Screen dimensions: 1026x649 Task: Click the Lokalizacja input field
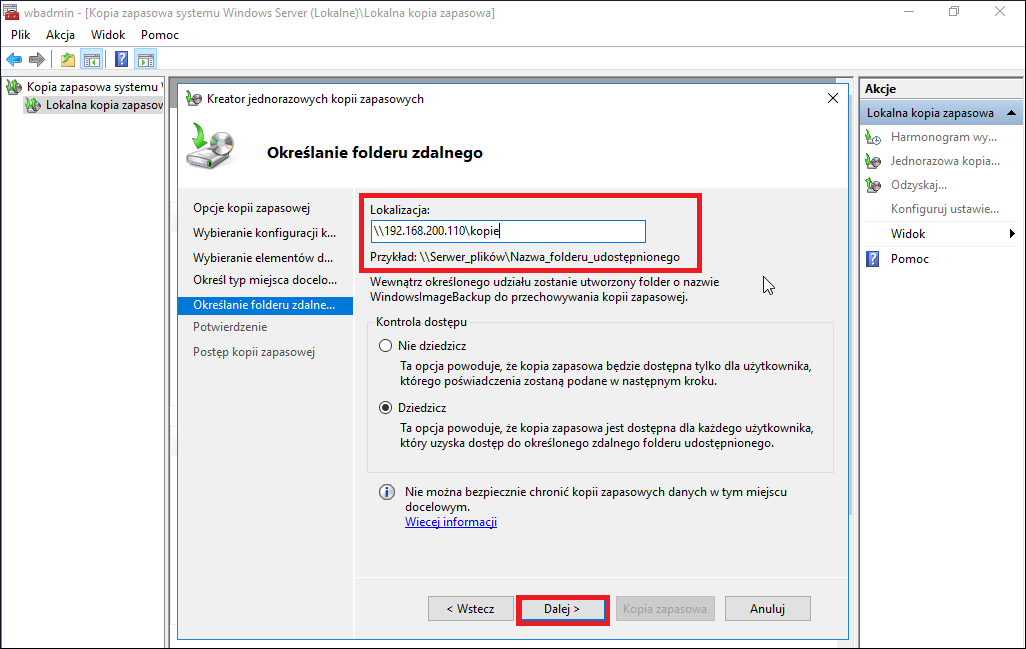tap(508, 231)
